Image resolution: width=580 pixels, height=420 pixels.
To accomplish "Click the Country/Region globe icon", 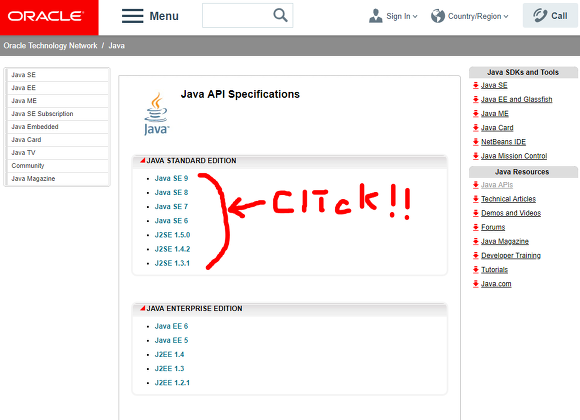I will click(438, 16).
